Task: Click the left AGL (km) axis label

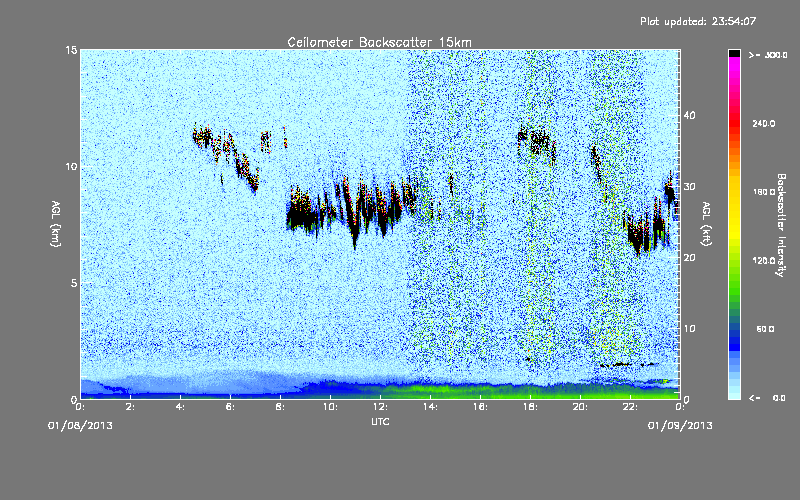Action: click(x=56, y=223)
